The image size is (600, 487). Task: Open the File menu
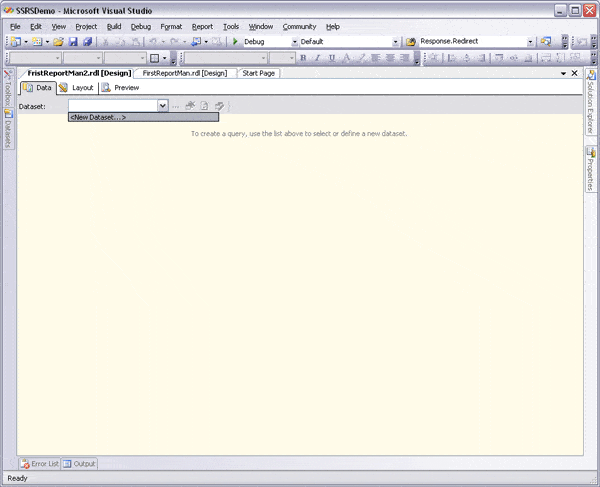(x=15, y=26)
